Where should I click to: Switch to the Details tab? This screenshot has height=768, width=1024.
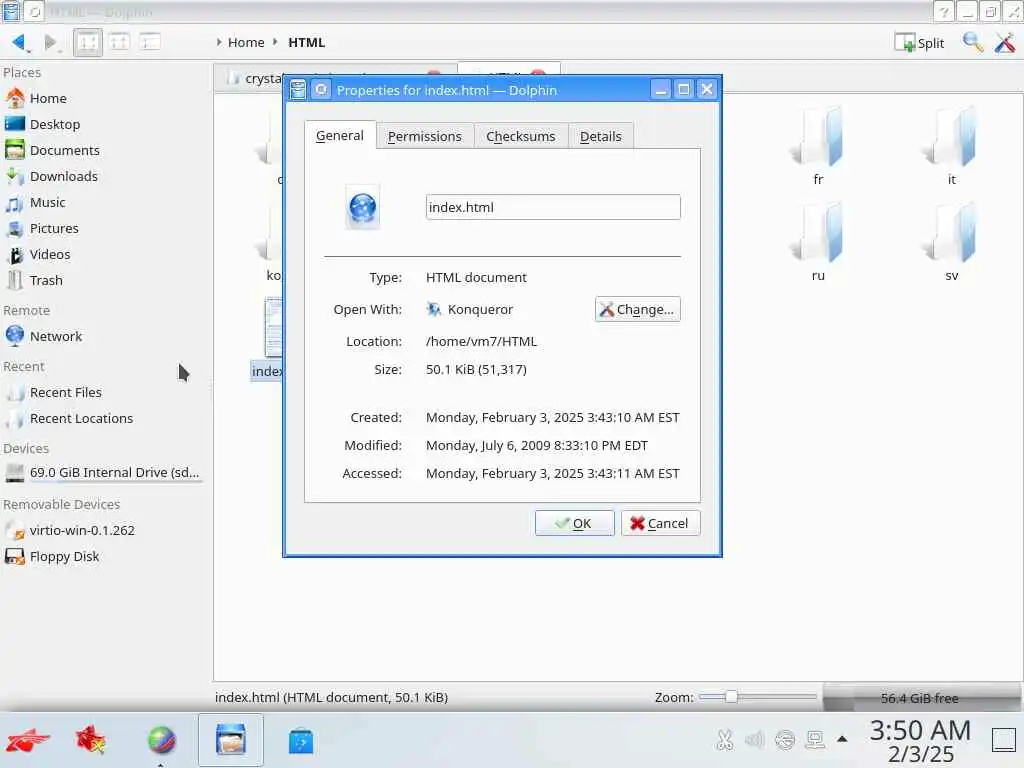click(x=600, y=136)
